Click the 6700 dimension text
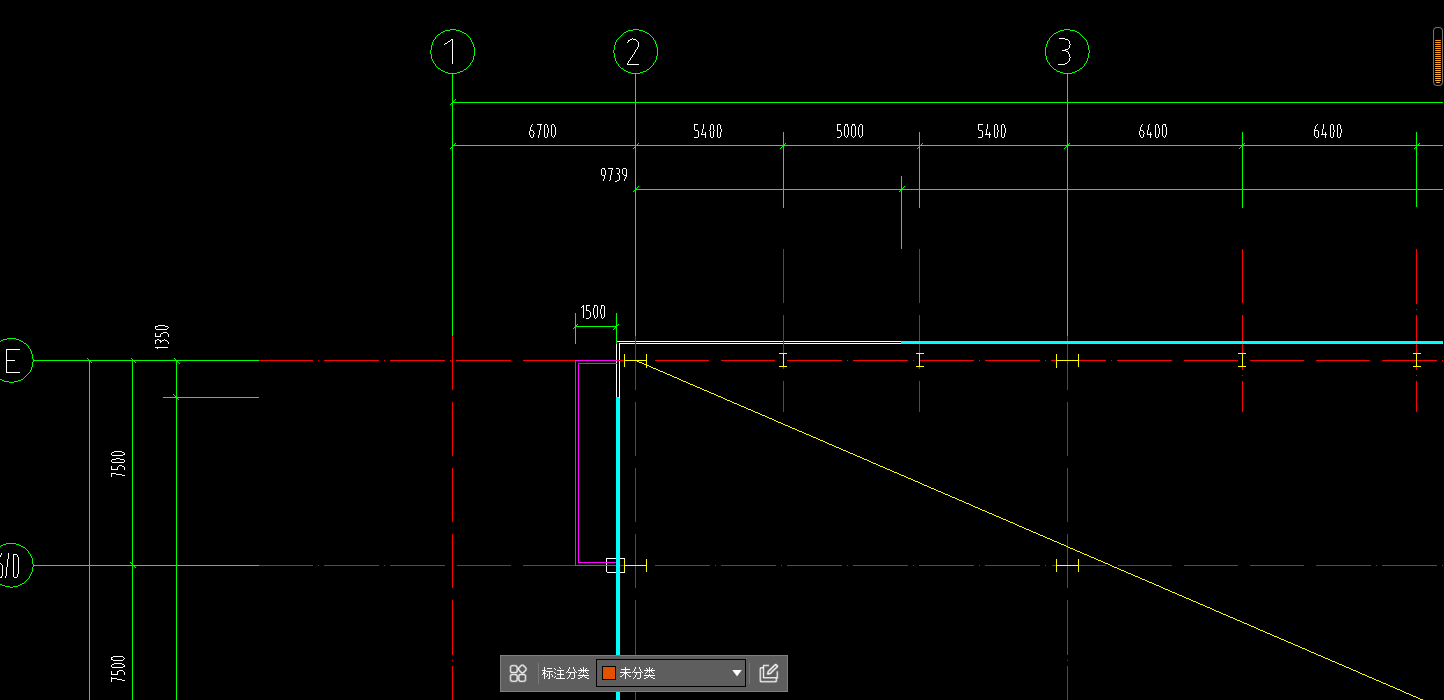Screen dimensions: 1444x700 click(542, 132)
